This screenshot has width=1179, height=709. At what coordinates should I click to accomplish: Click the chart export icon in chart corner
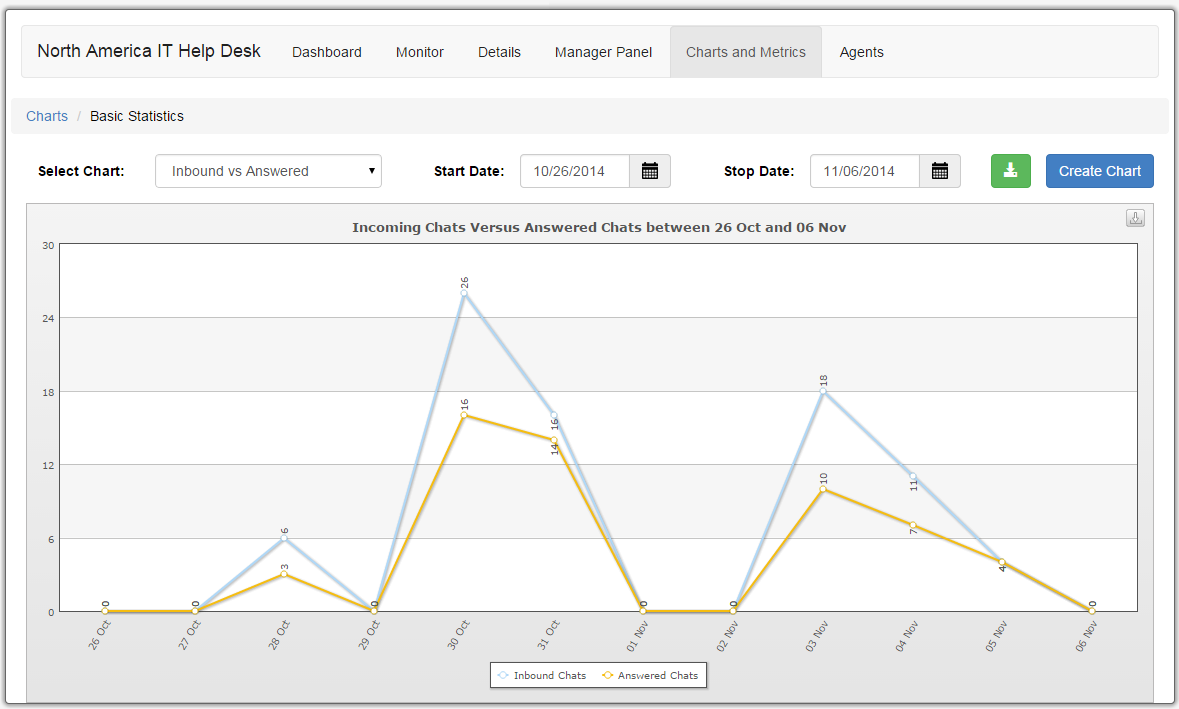point(1135,218)
